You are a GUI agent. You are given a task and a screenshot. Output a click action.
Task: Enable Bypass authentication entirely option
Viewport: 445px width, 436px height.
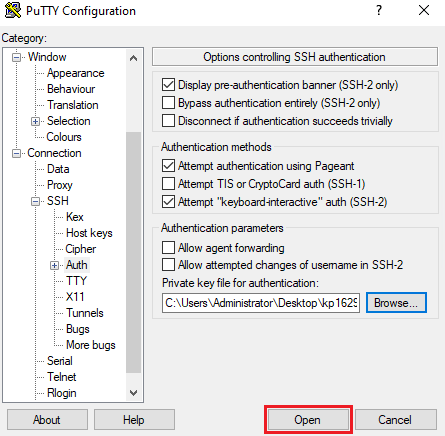coord(168,103)
